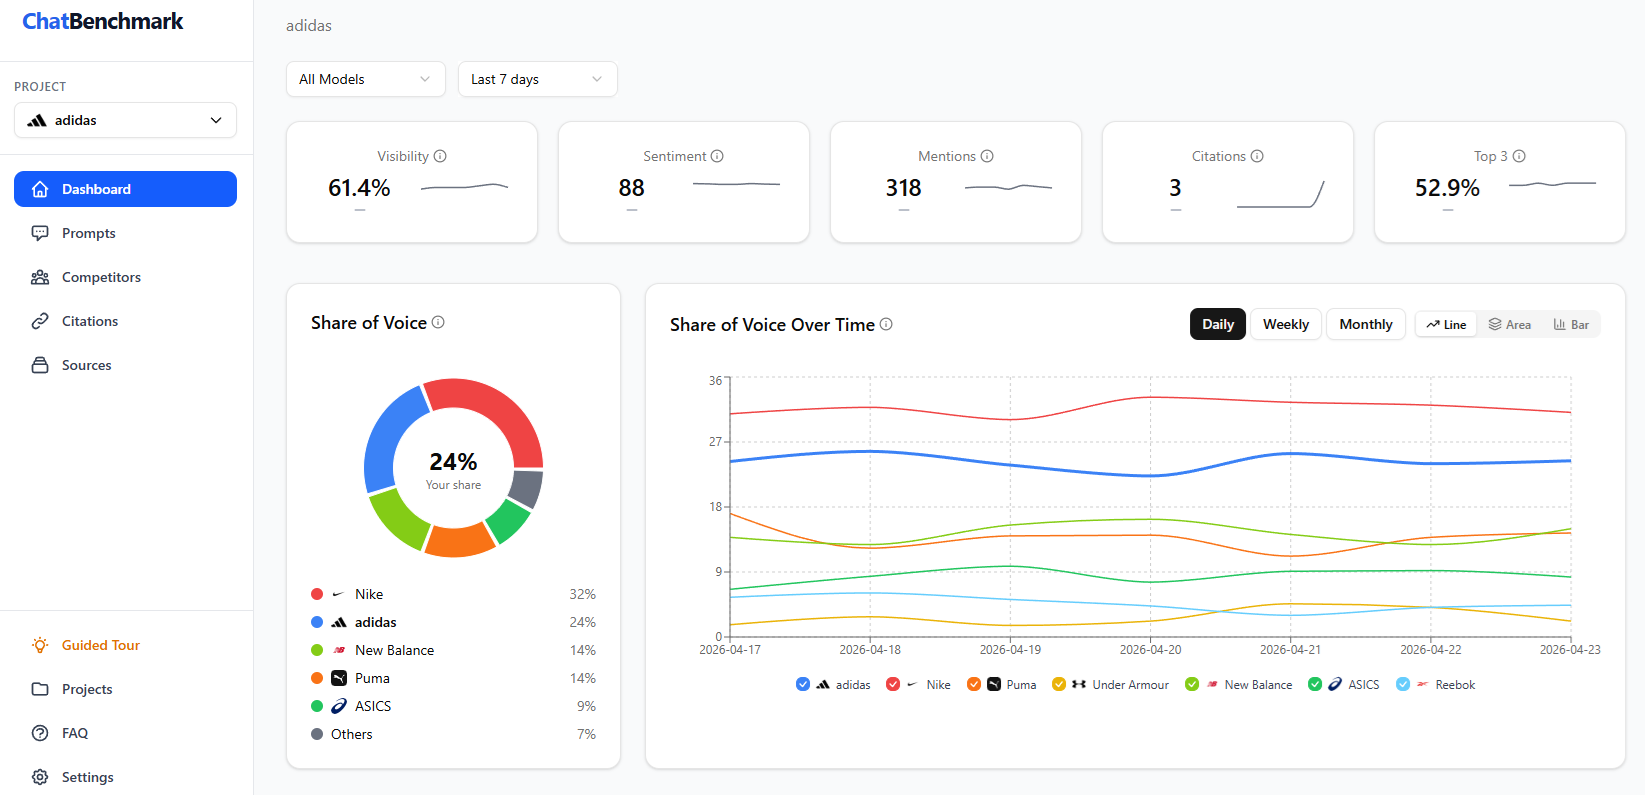Viewport: 1645px width, 799px height.
Task: Click the Share of Voice info icon
Action: tap(438, 322)
